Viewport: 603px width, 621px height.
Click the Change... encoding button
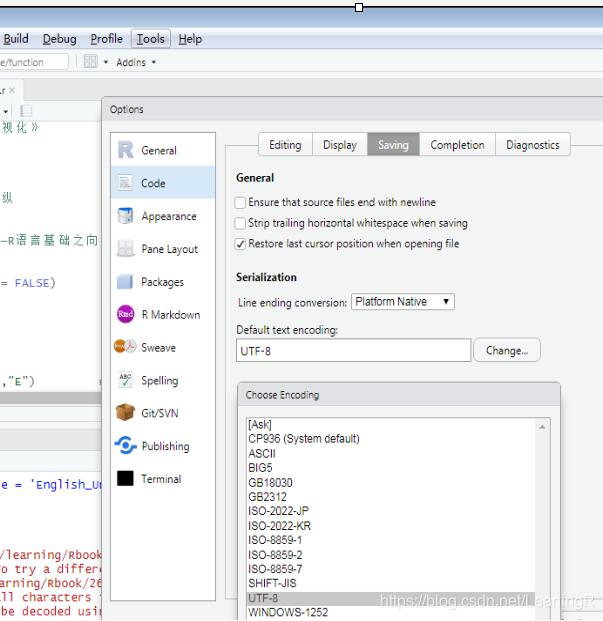(x=507, y=351)
